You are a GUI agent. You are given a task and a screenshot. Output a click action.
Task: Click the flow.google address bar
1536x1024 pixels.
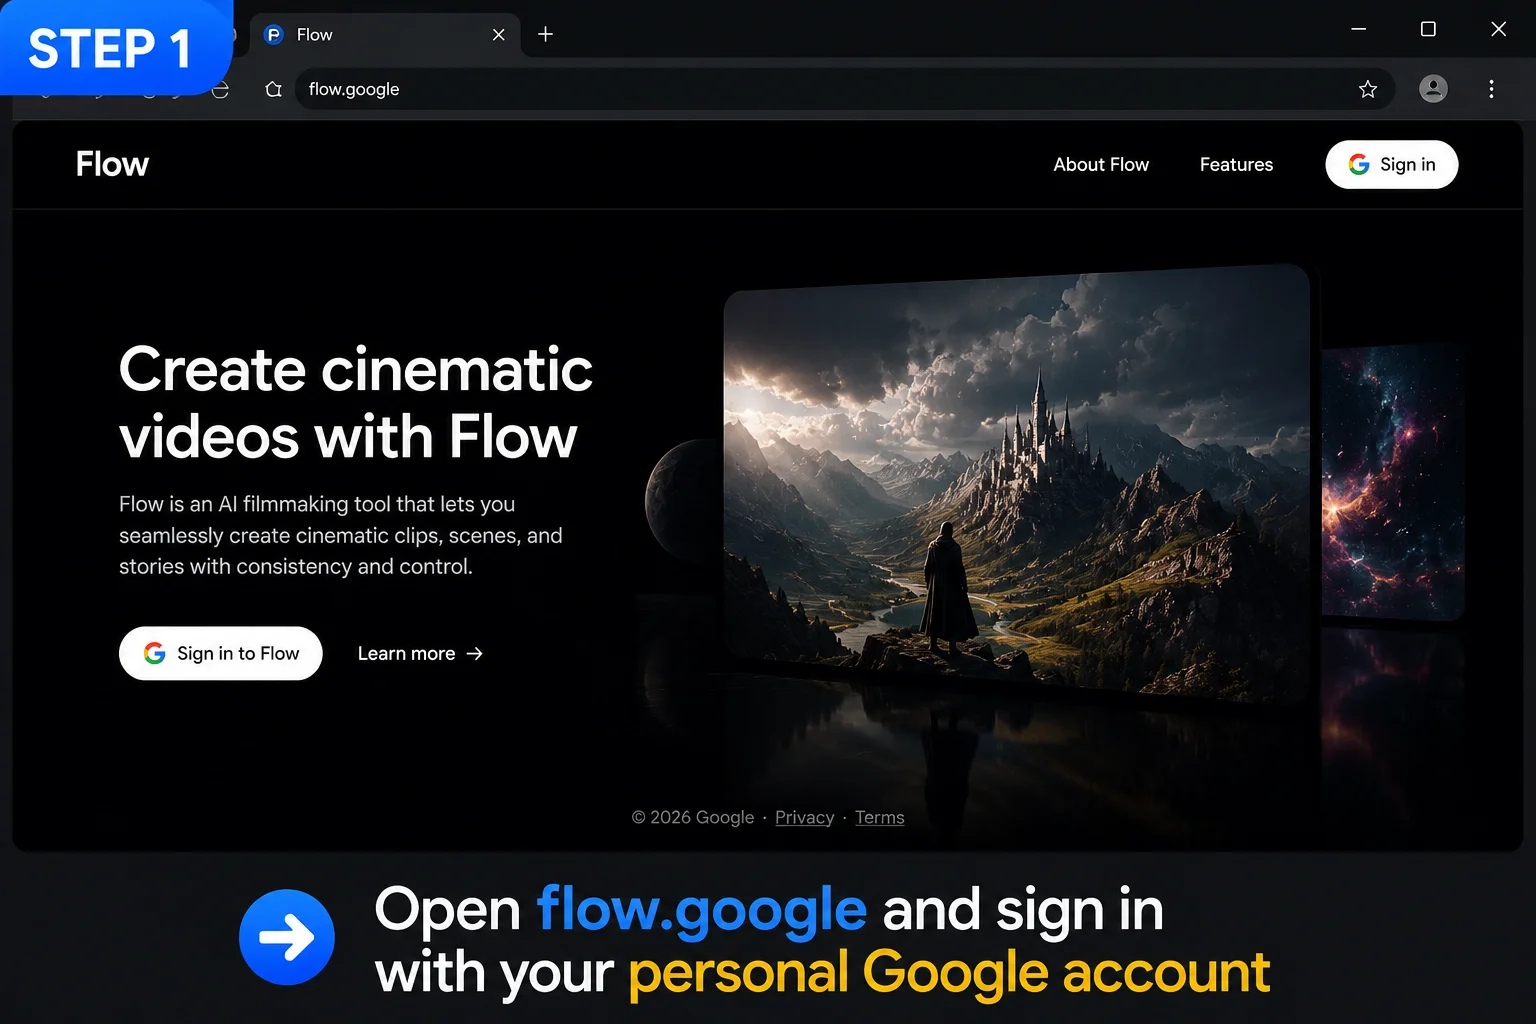tap(845, 89)
